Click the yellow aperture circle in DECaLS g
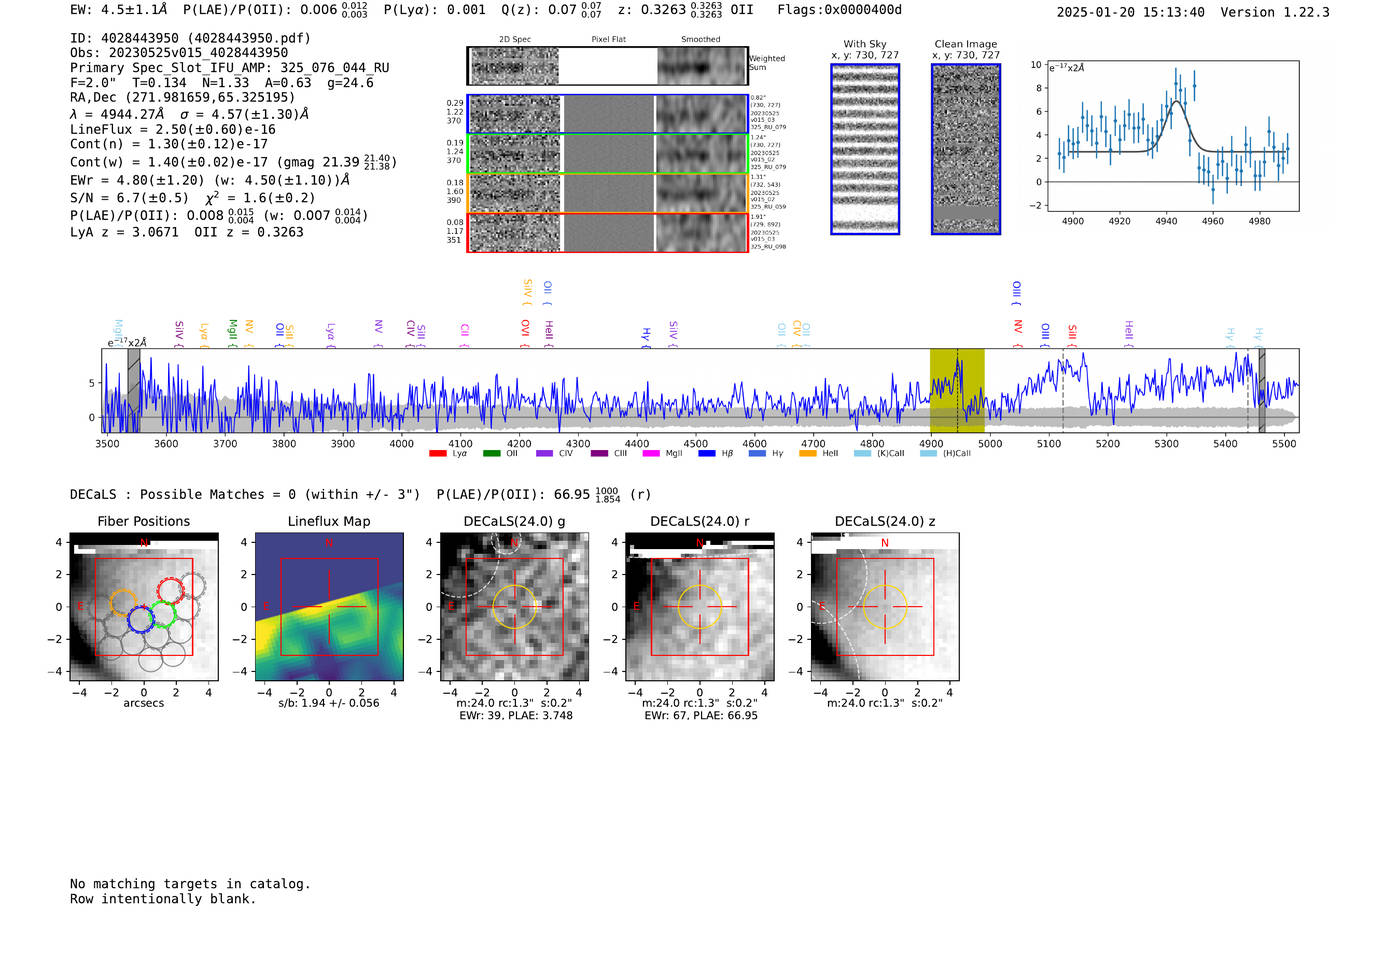The height and width of the screenshot is (953, 1400). click(515, 607)
